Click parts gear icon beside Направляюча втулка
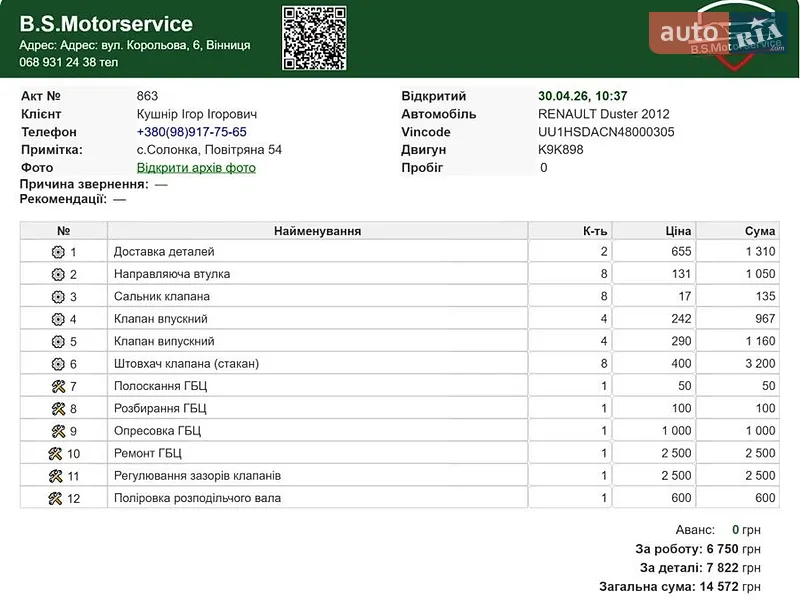Image resolution: width=800 pixels, height=600 pixels. point(58,274)
